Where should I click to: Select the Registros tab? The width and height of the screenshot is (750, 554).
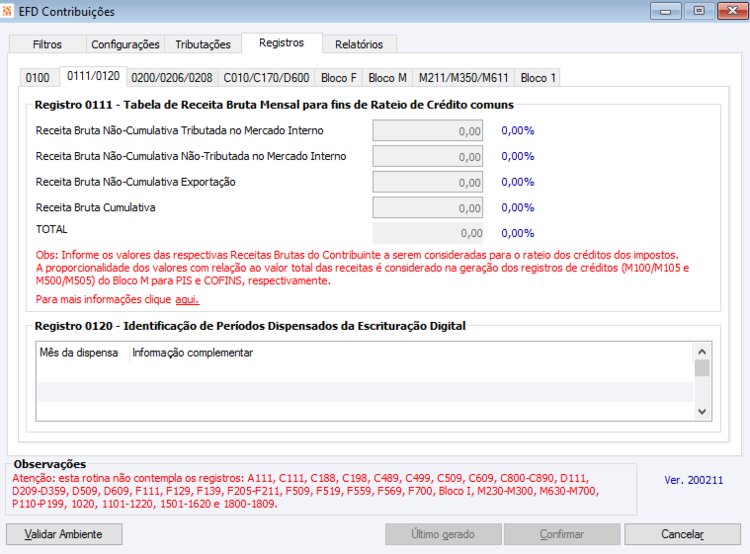point(282,43)
